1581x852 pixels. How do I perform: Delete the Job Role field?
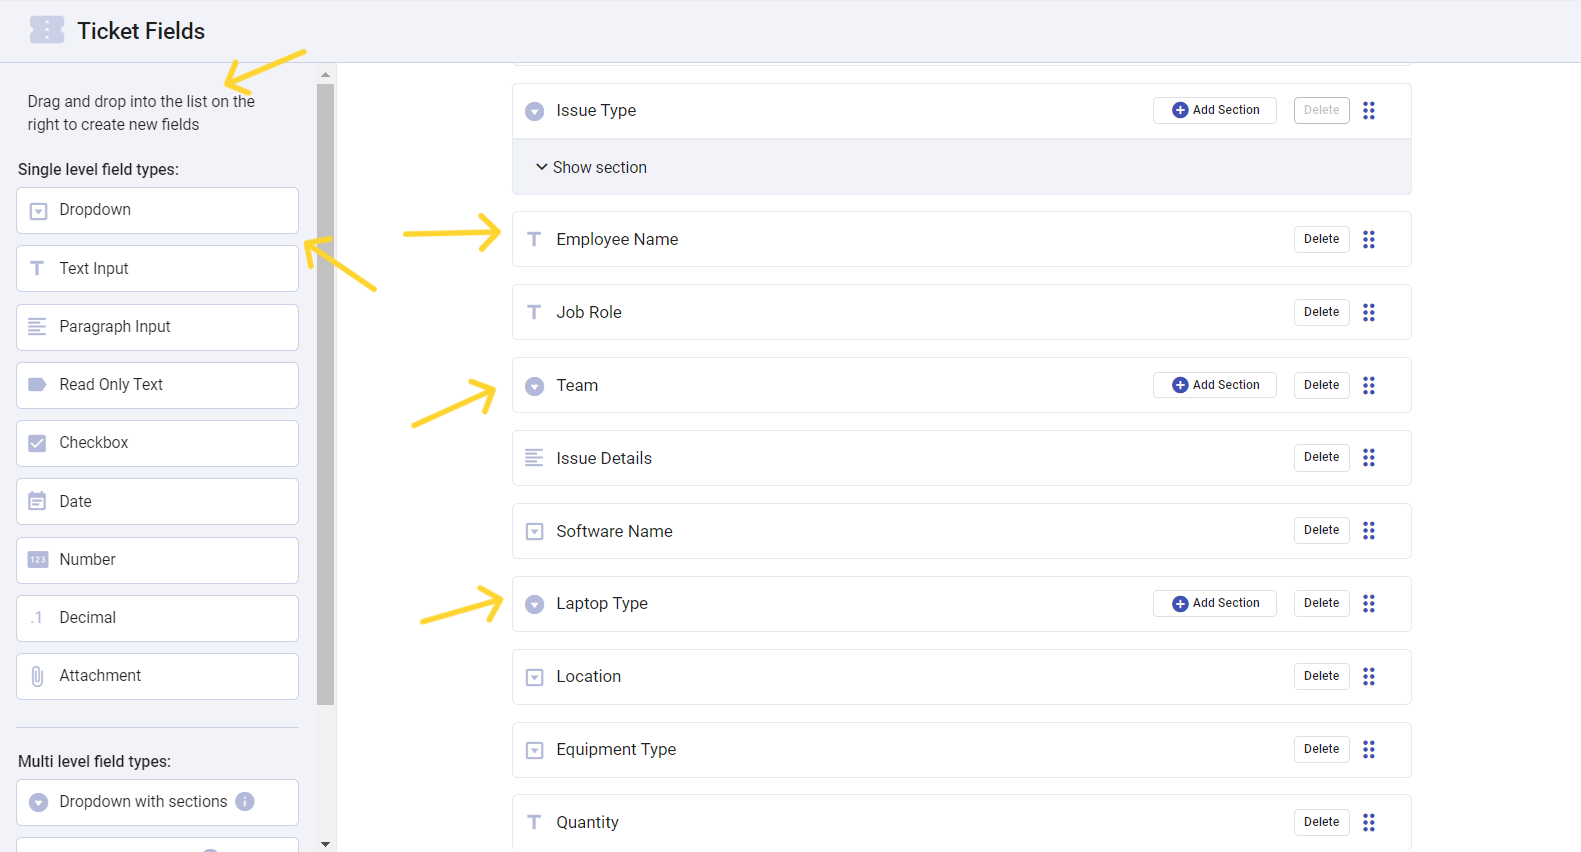[1321, 312]
